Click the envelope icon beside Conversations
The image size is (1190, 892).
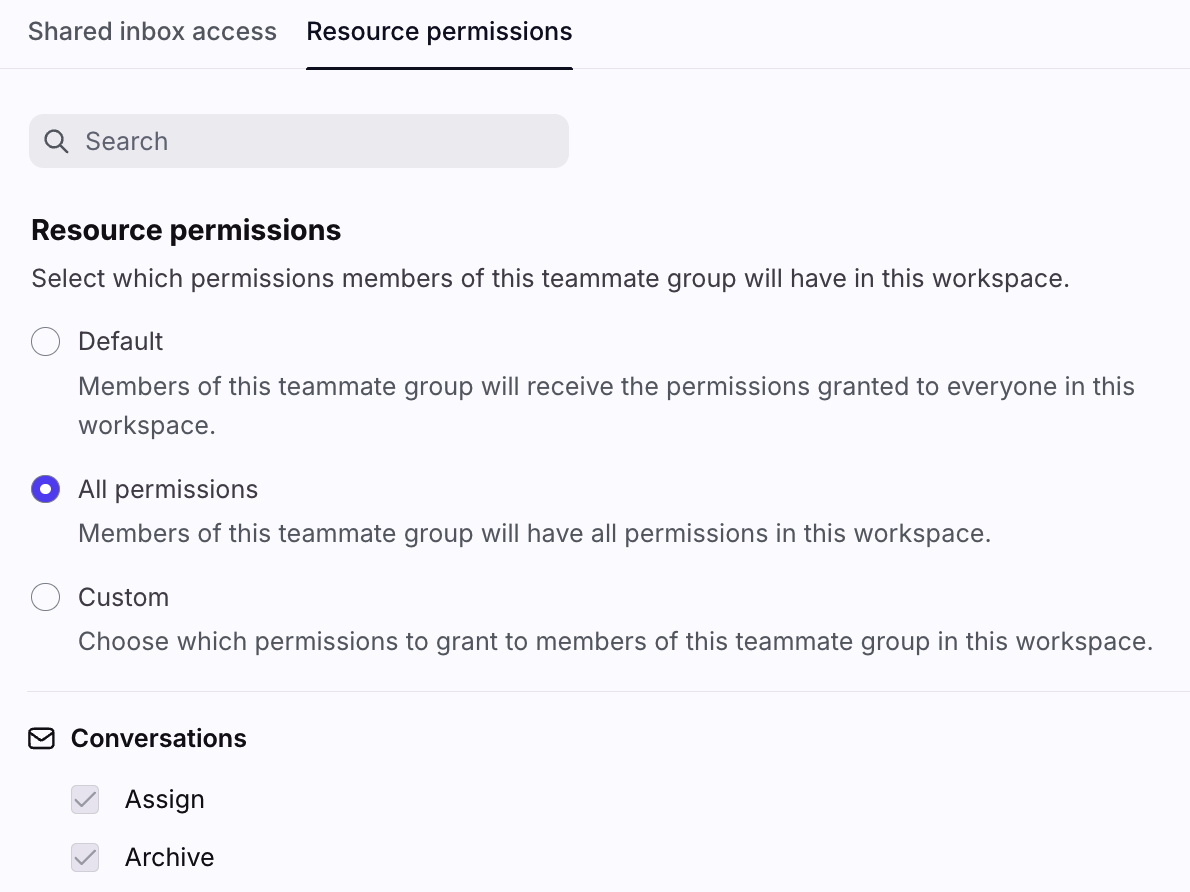[x=42, y=739]
